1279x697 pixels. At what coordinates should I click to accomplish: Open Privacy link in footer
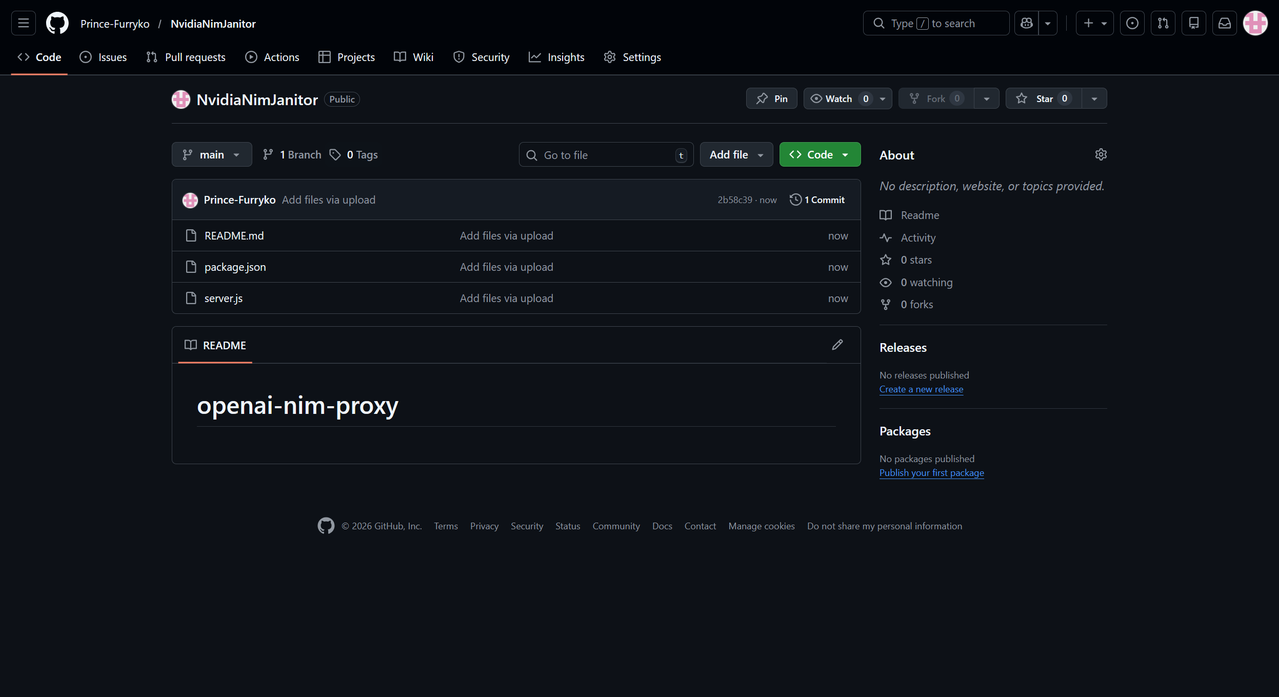point(484,526)
